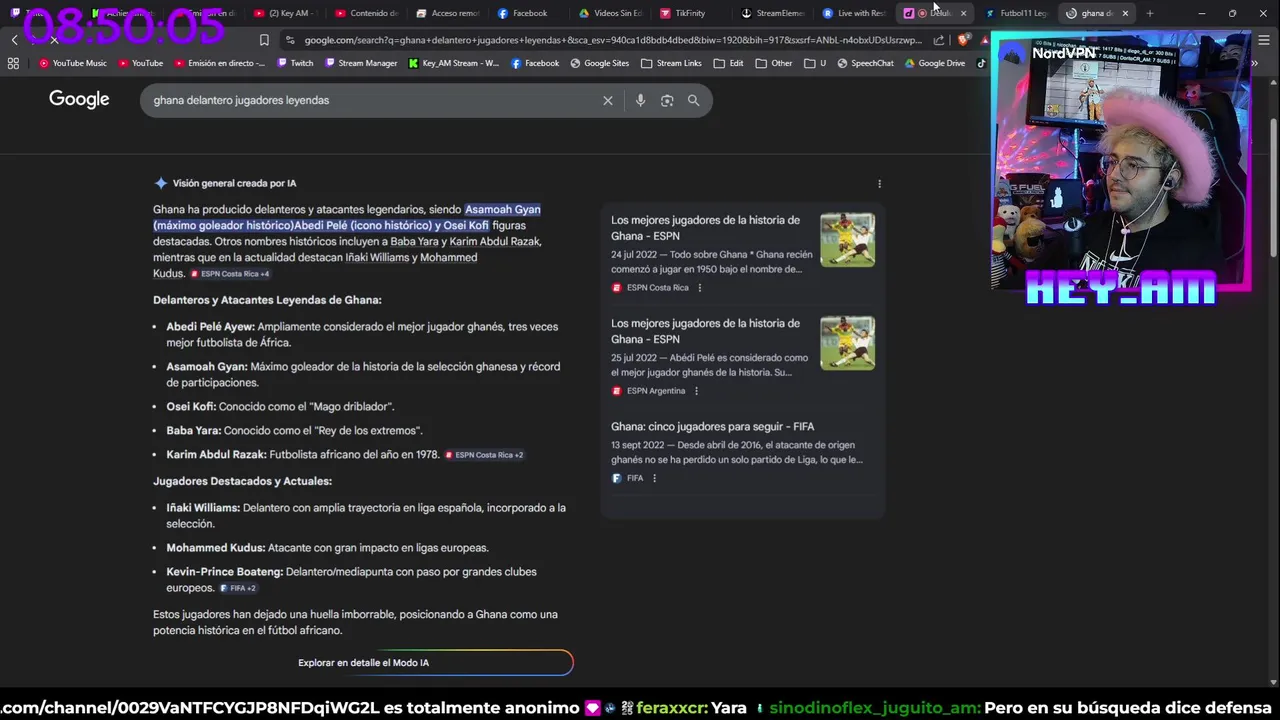Switch to Acceso remoto browser tab

(x=448, y=13)
